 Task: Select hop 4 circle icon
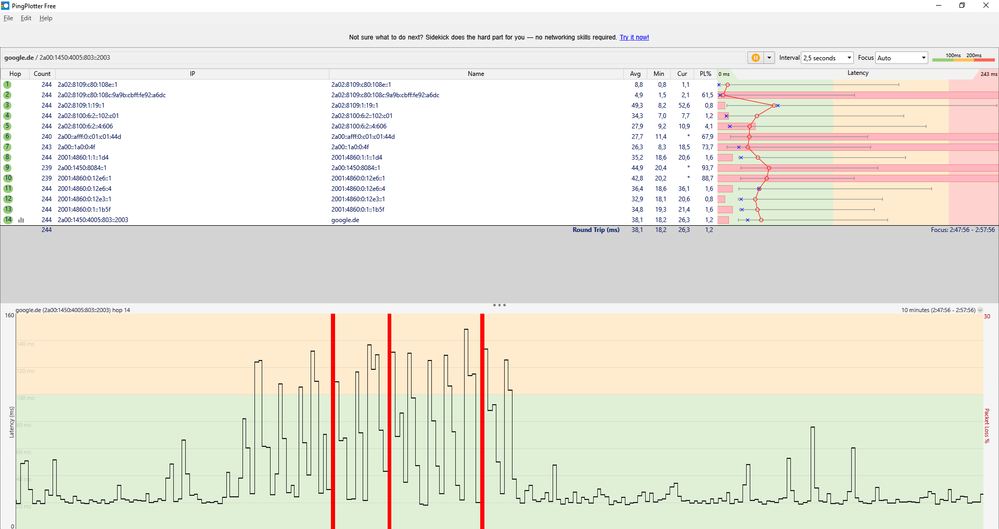[x=8, y=116]
